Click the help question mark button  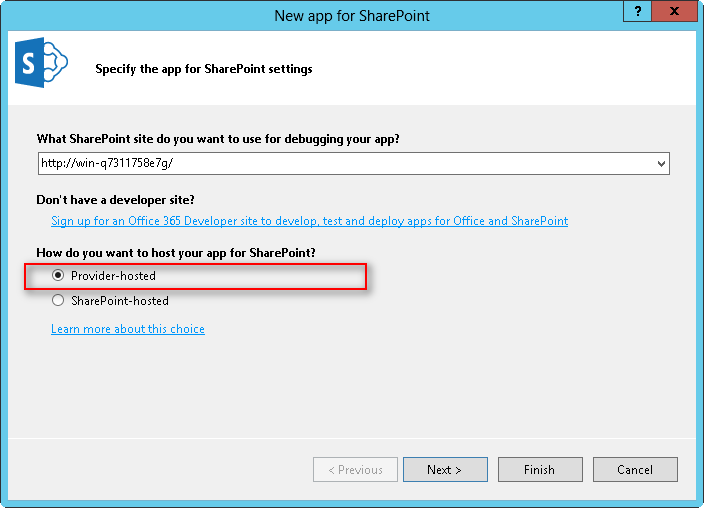point(635,11)
